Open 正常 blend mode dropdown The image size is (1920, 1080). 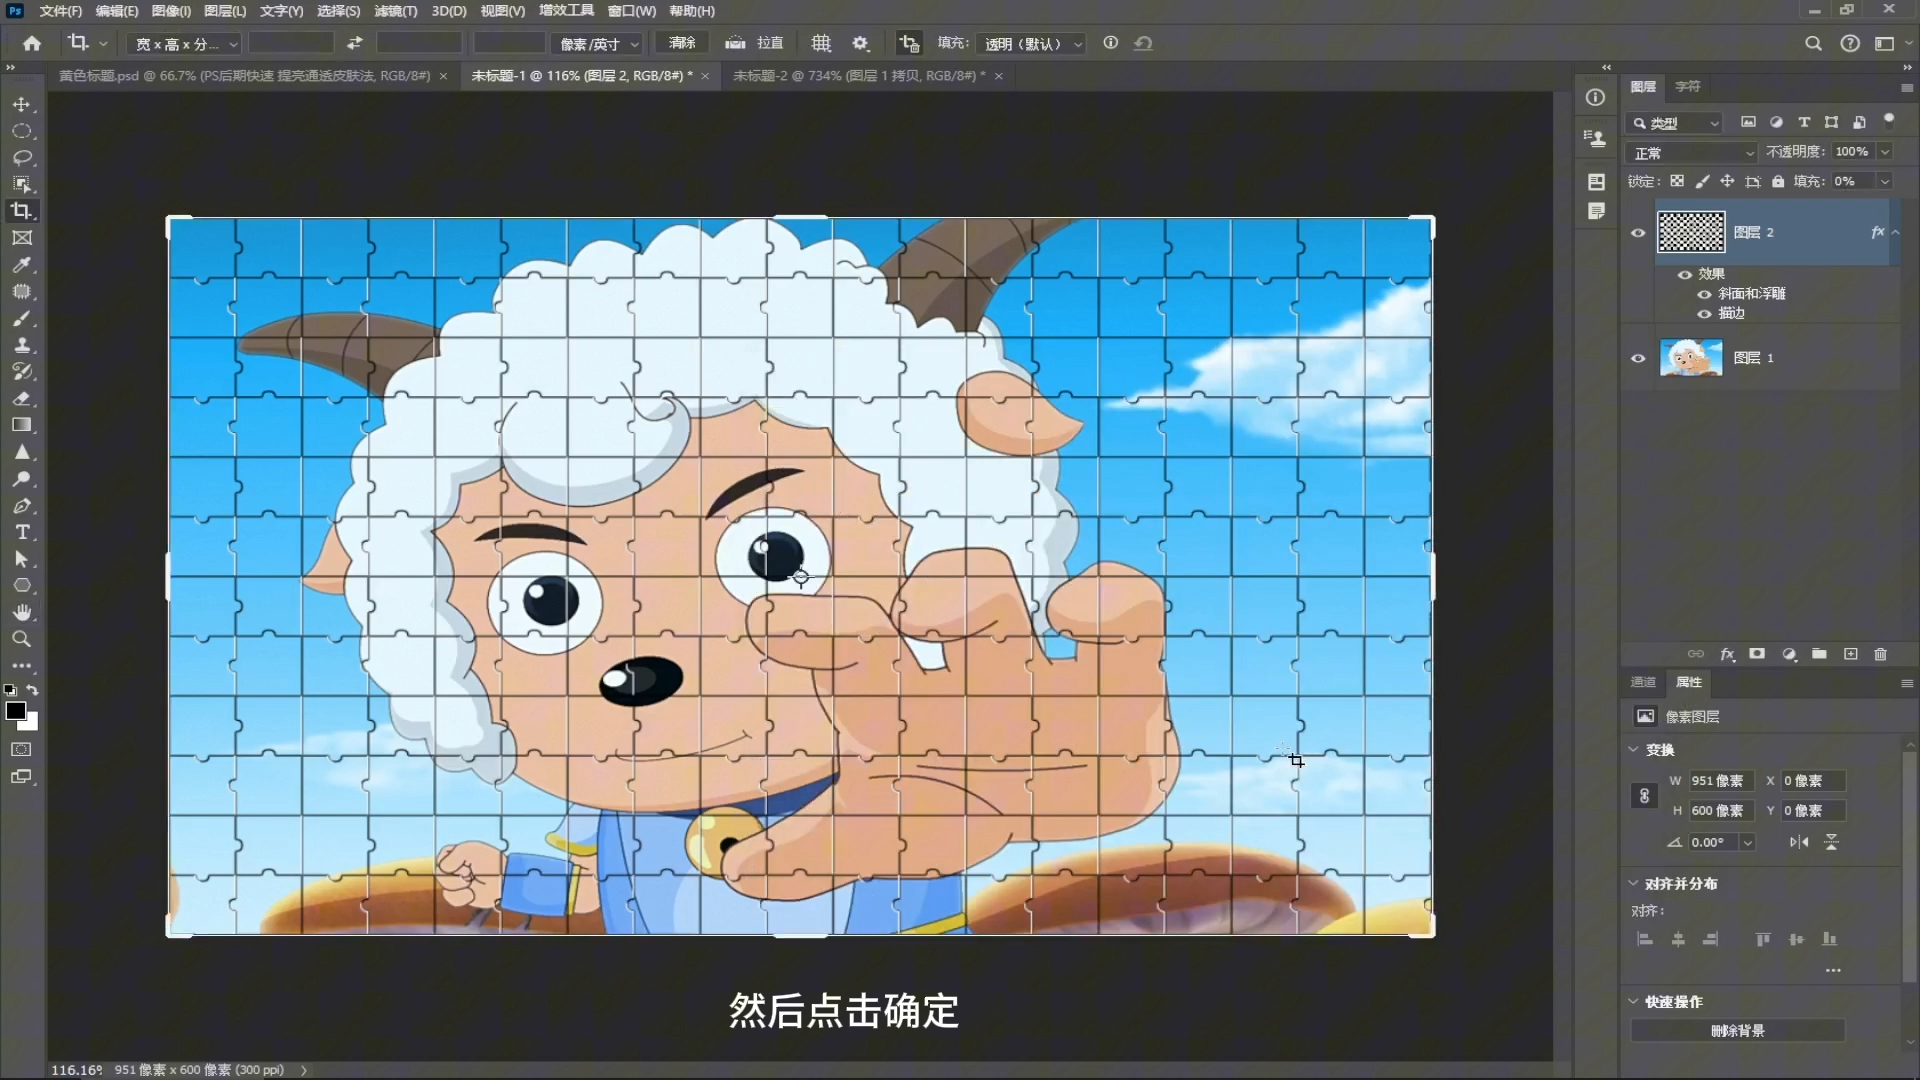click(x=1691, y=153)
